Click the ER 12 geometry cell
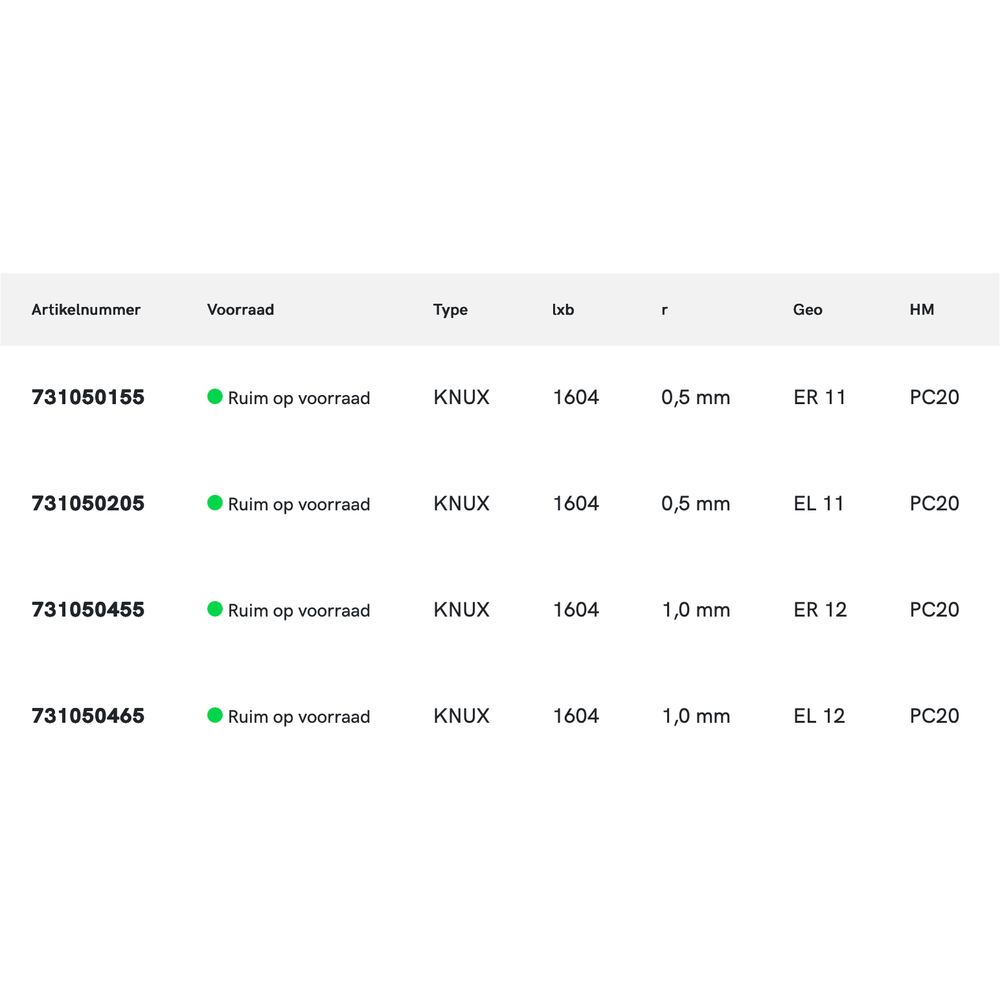The height and width of the screenshot is (1000, 1000). 820,609
